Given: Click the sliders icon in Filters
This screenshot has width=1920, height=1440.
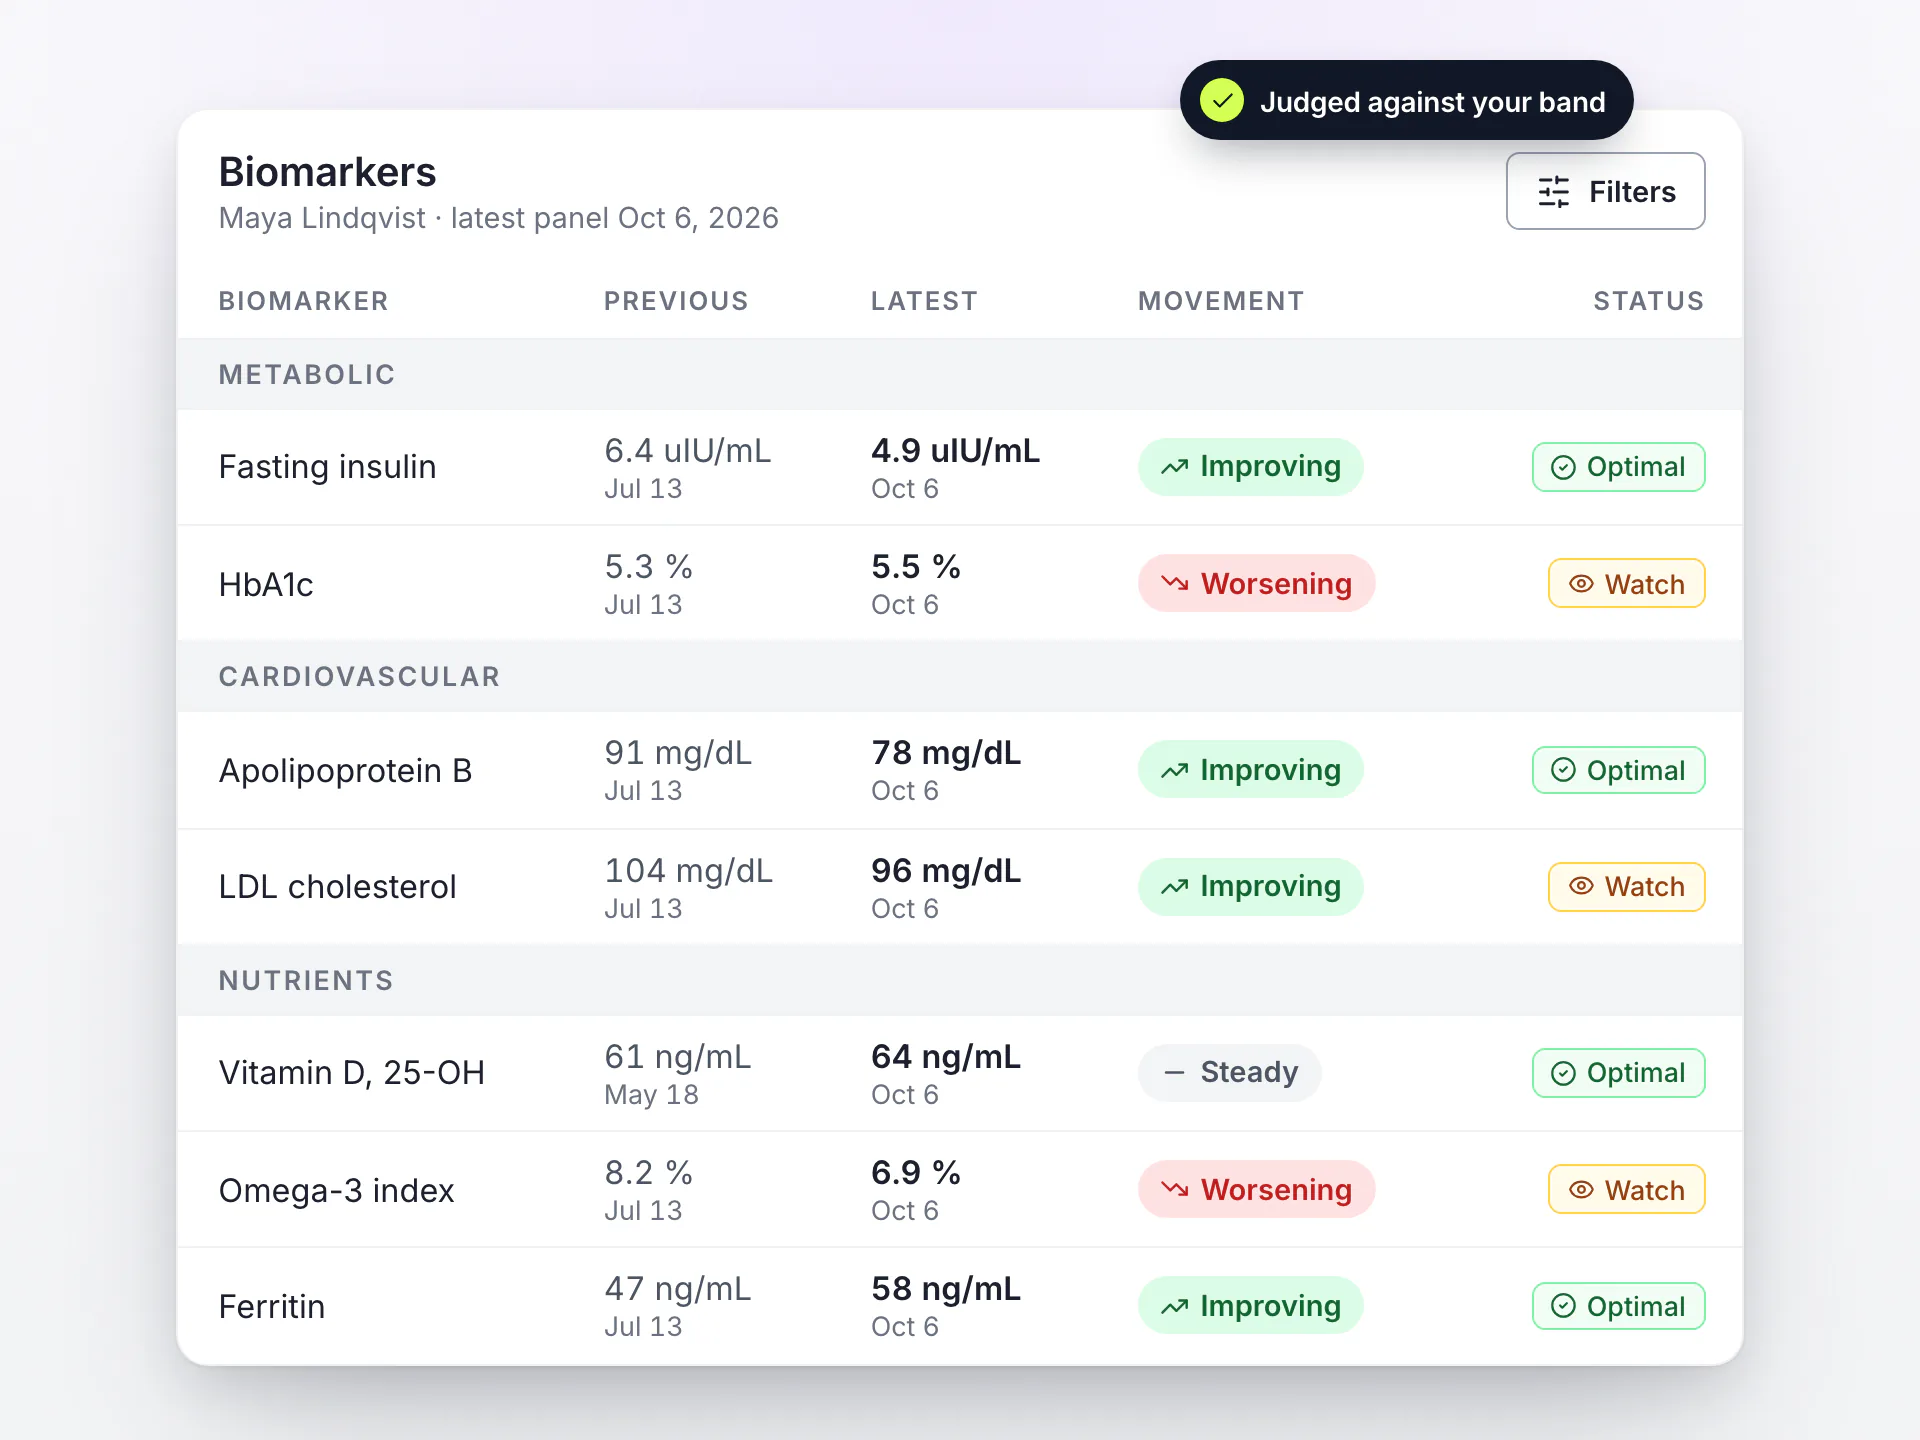Looking at the screenshot, I should pyautogui.click(x=1553, y=192).
